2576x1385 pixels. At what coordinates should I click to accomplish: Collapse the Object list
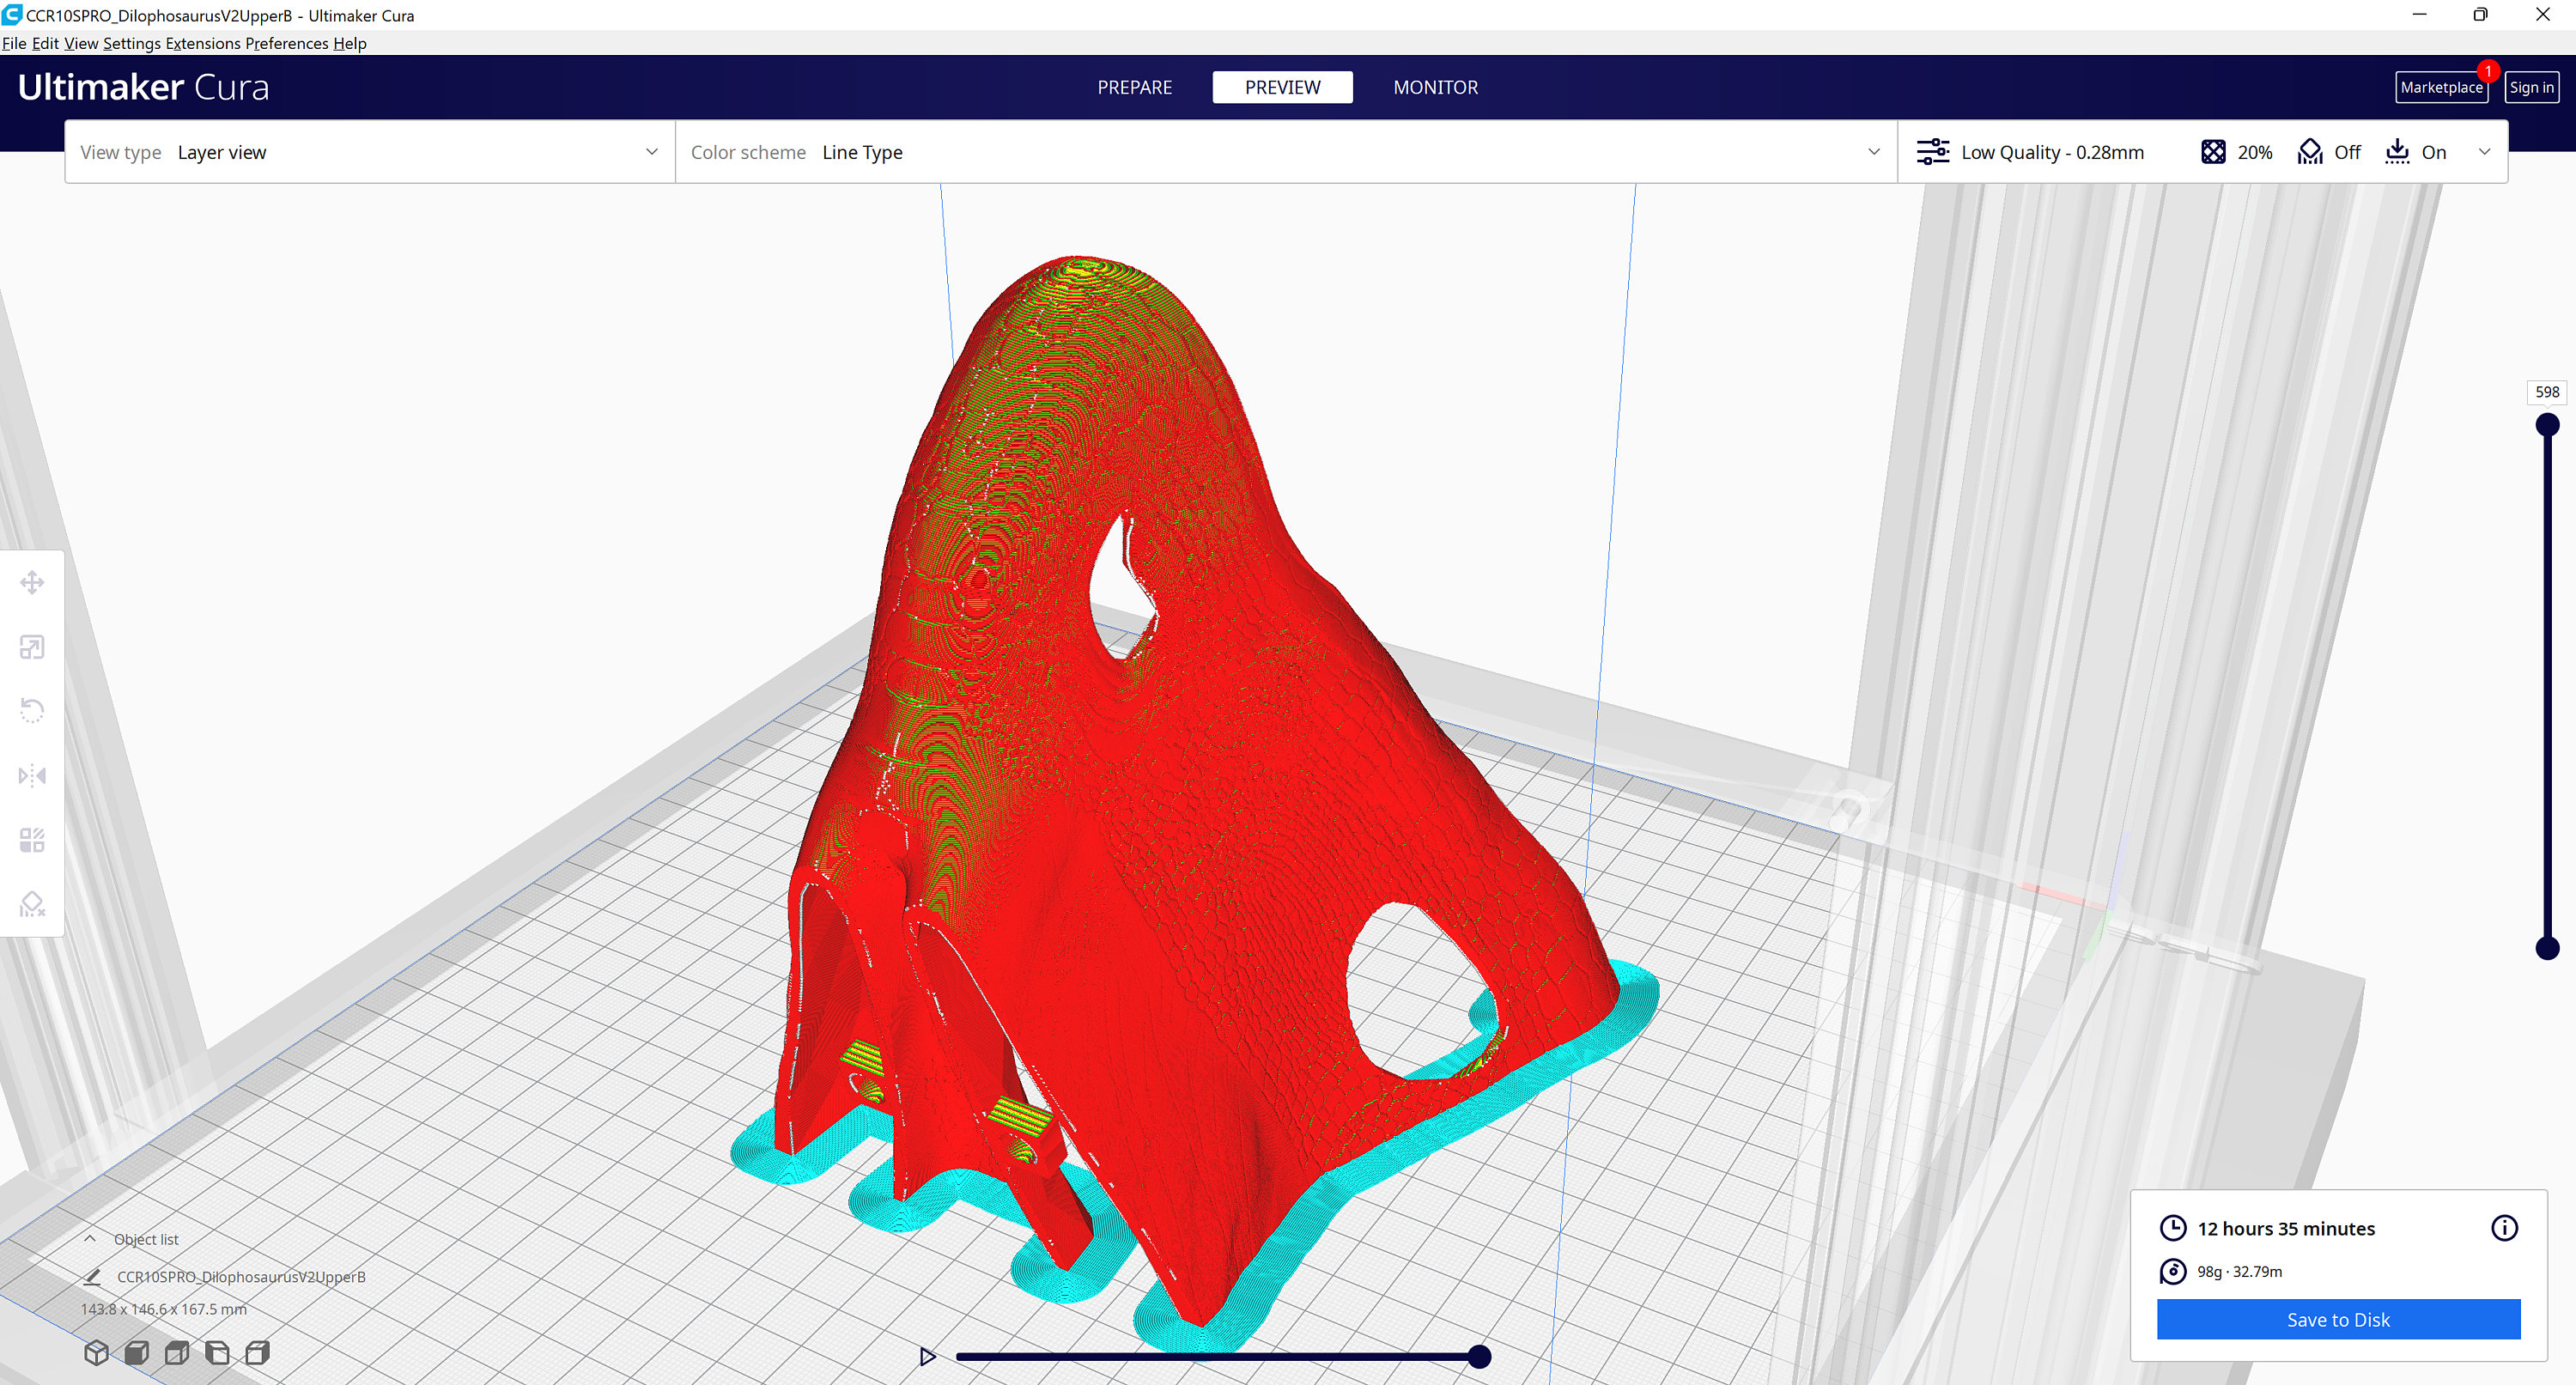tap(90, 1239)
